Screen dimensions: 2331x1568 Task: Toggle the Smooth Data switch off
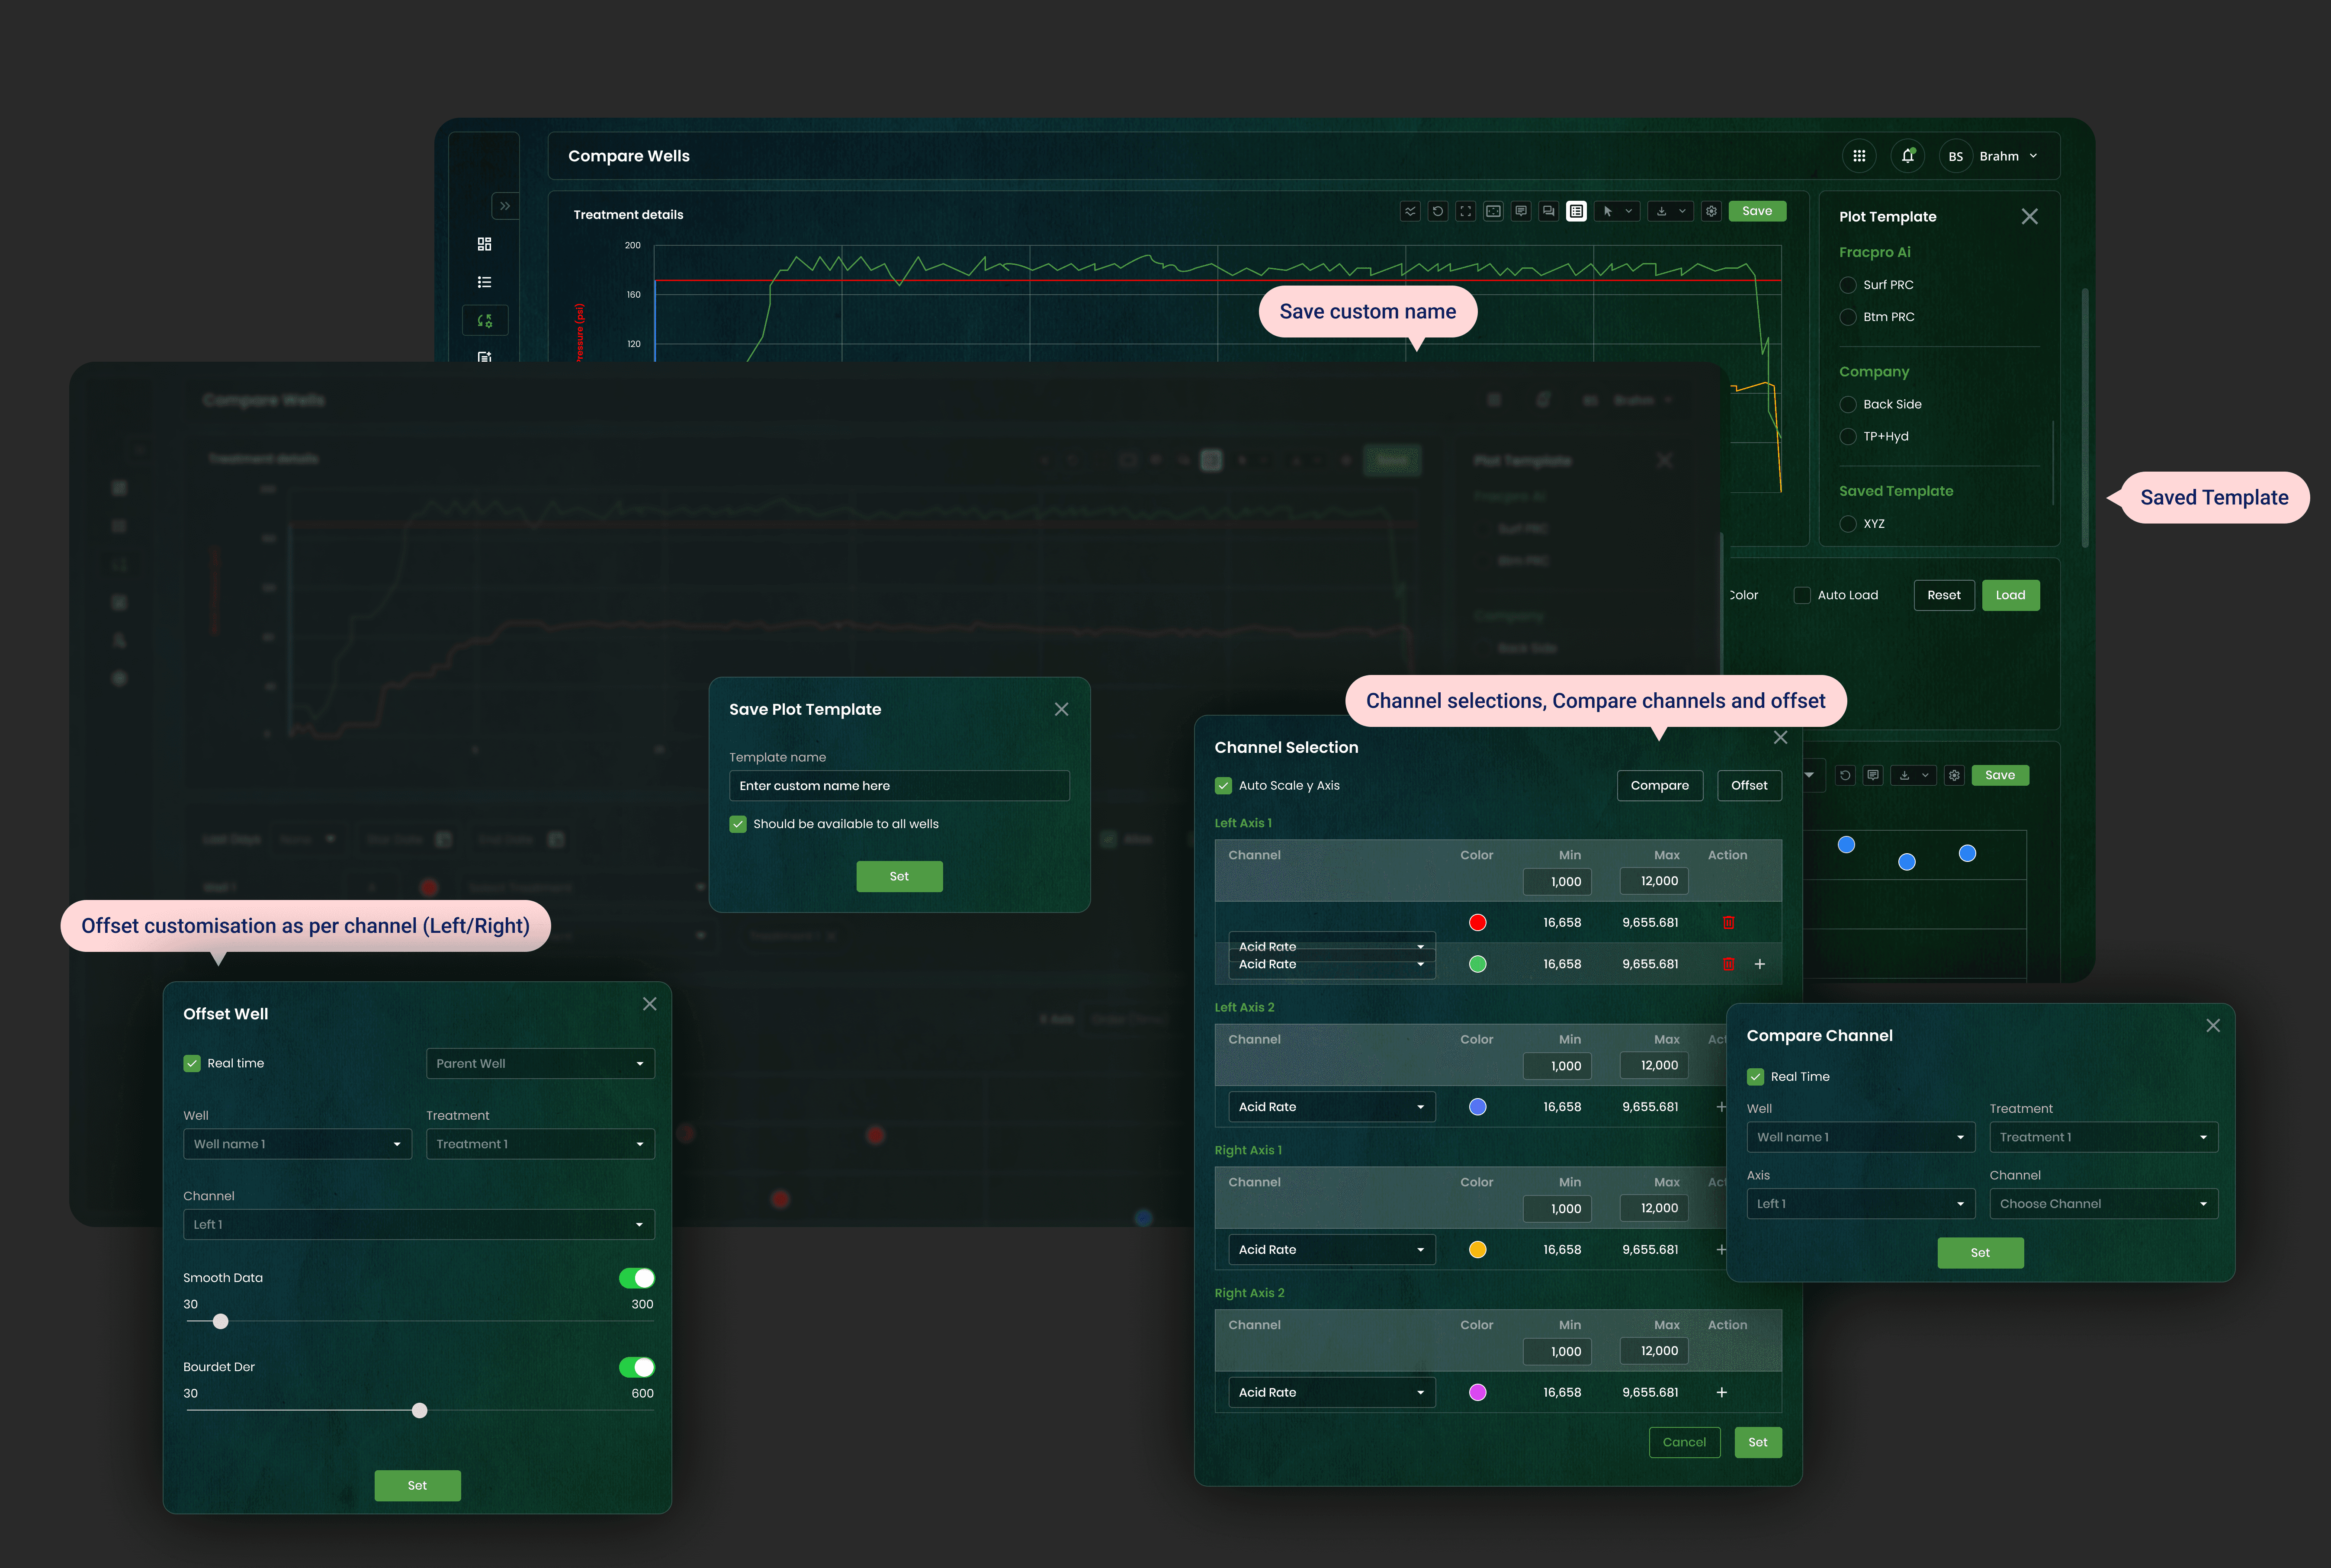pyautogui.click(x=636, y=1278)
